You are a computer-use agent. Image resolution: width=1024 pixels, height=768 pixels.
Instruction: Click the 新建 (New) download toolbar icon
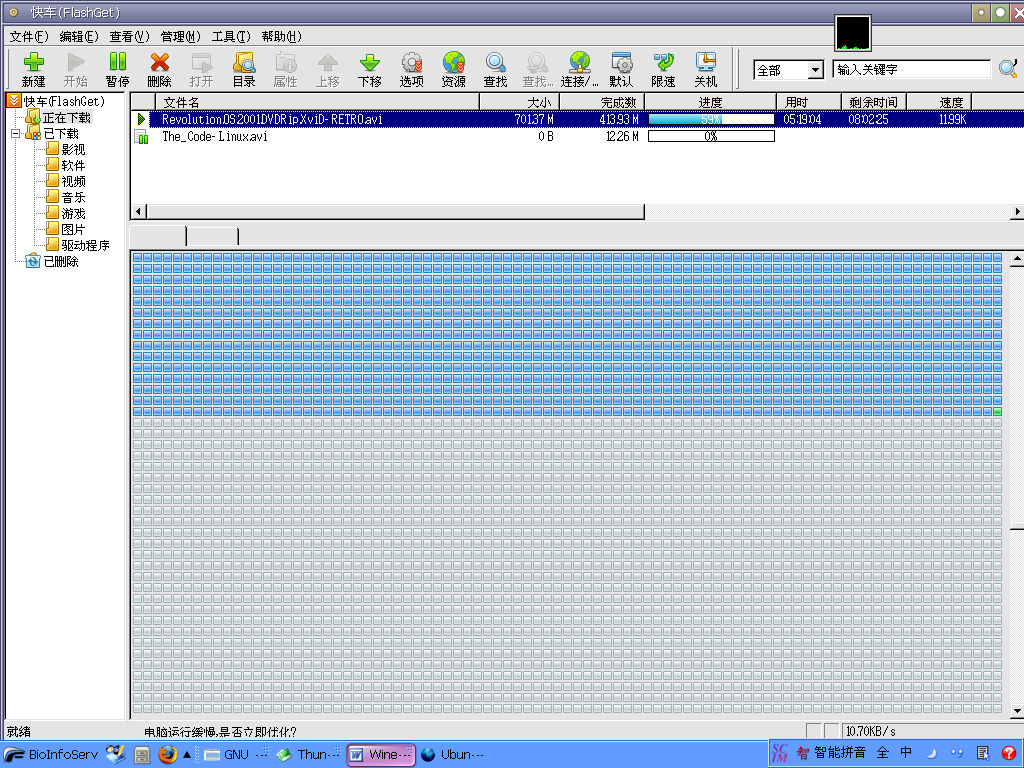(33, 63)
